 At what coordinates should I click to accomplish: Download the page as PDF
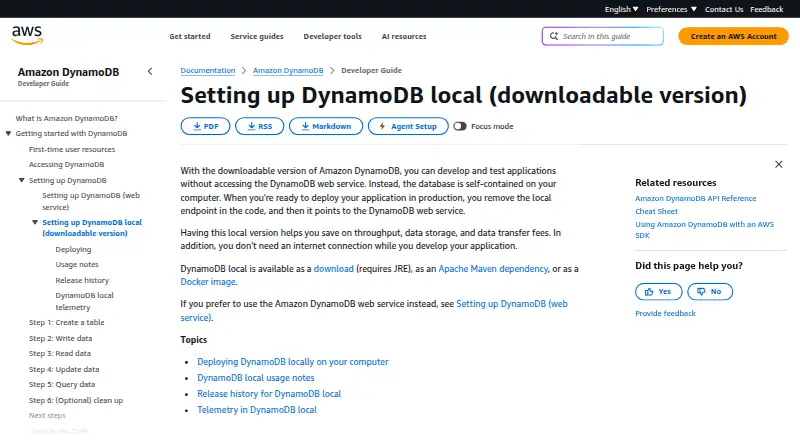[206, 126]
